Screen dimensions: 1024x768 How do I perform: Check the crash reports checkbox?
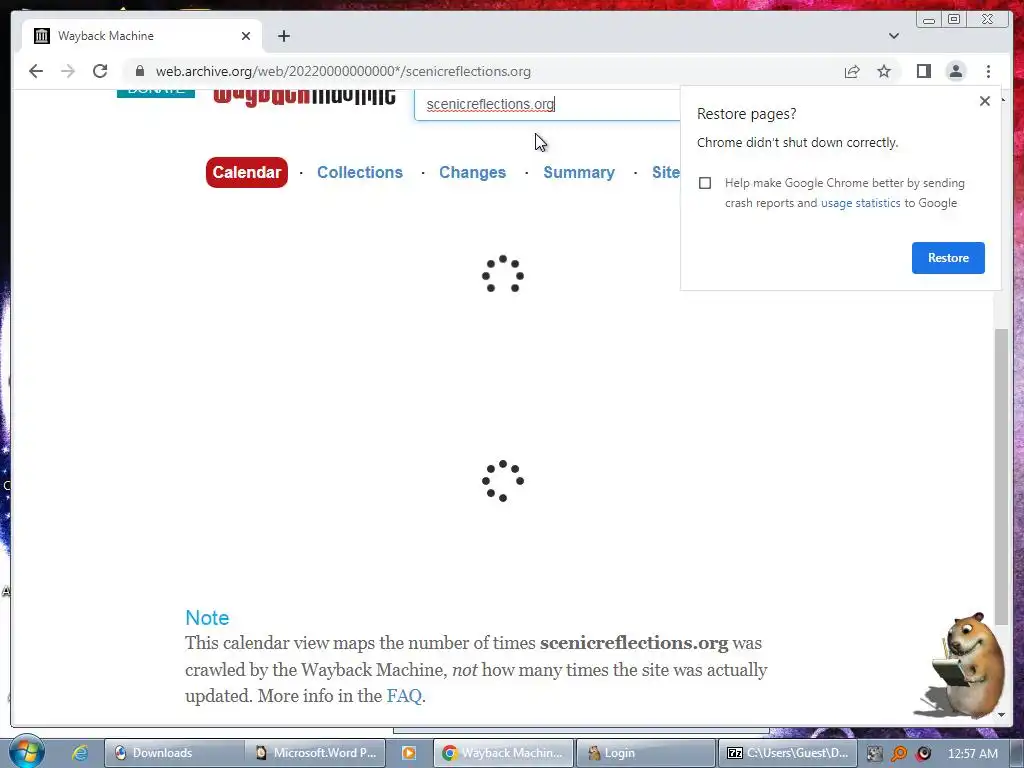tap(705, 183)
